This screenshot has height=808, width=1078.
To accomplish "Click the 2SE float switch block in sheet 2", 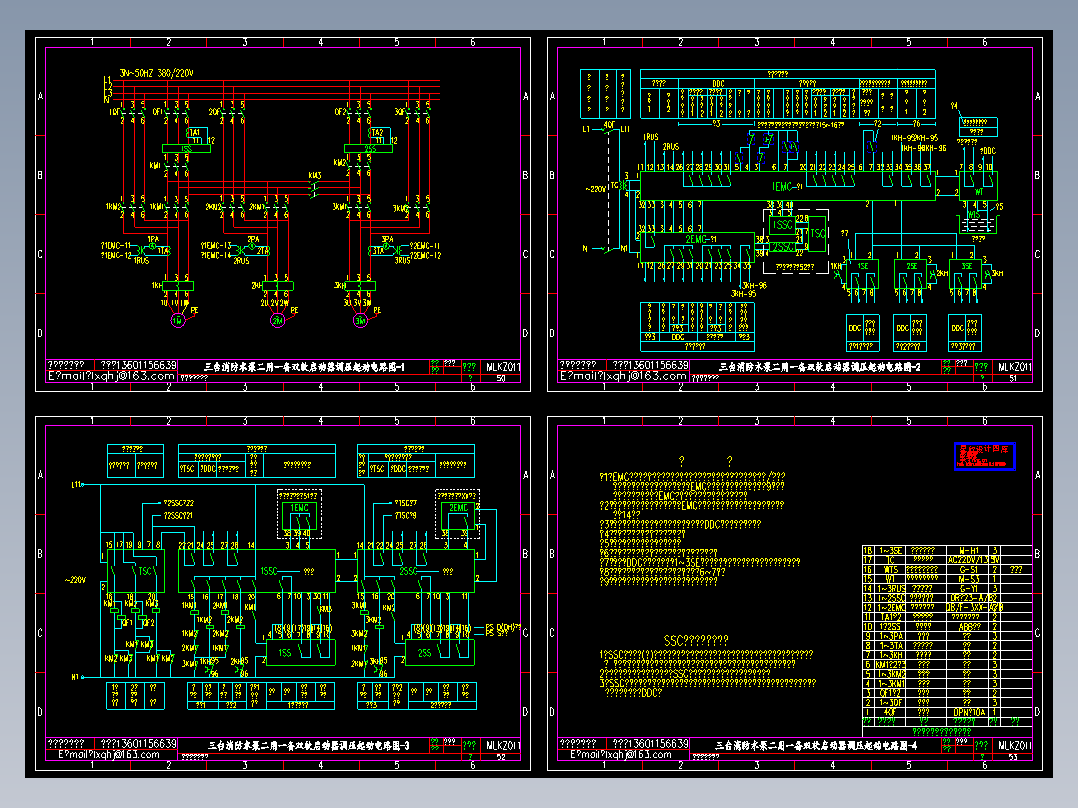I will (911, 273).
